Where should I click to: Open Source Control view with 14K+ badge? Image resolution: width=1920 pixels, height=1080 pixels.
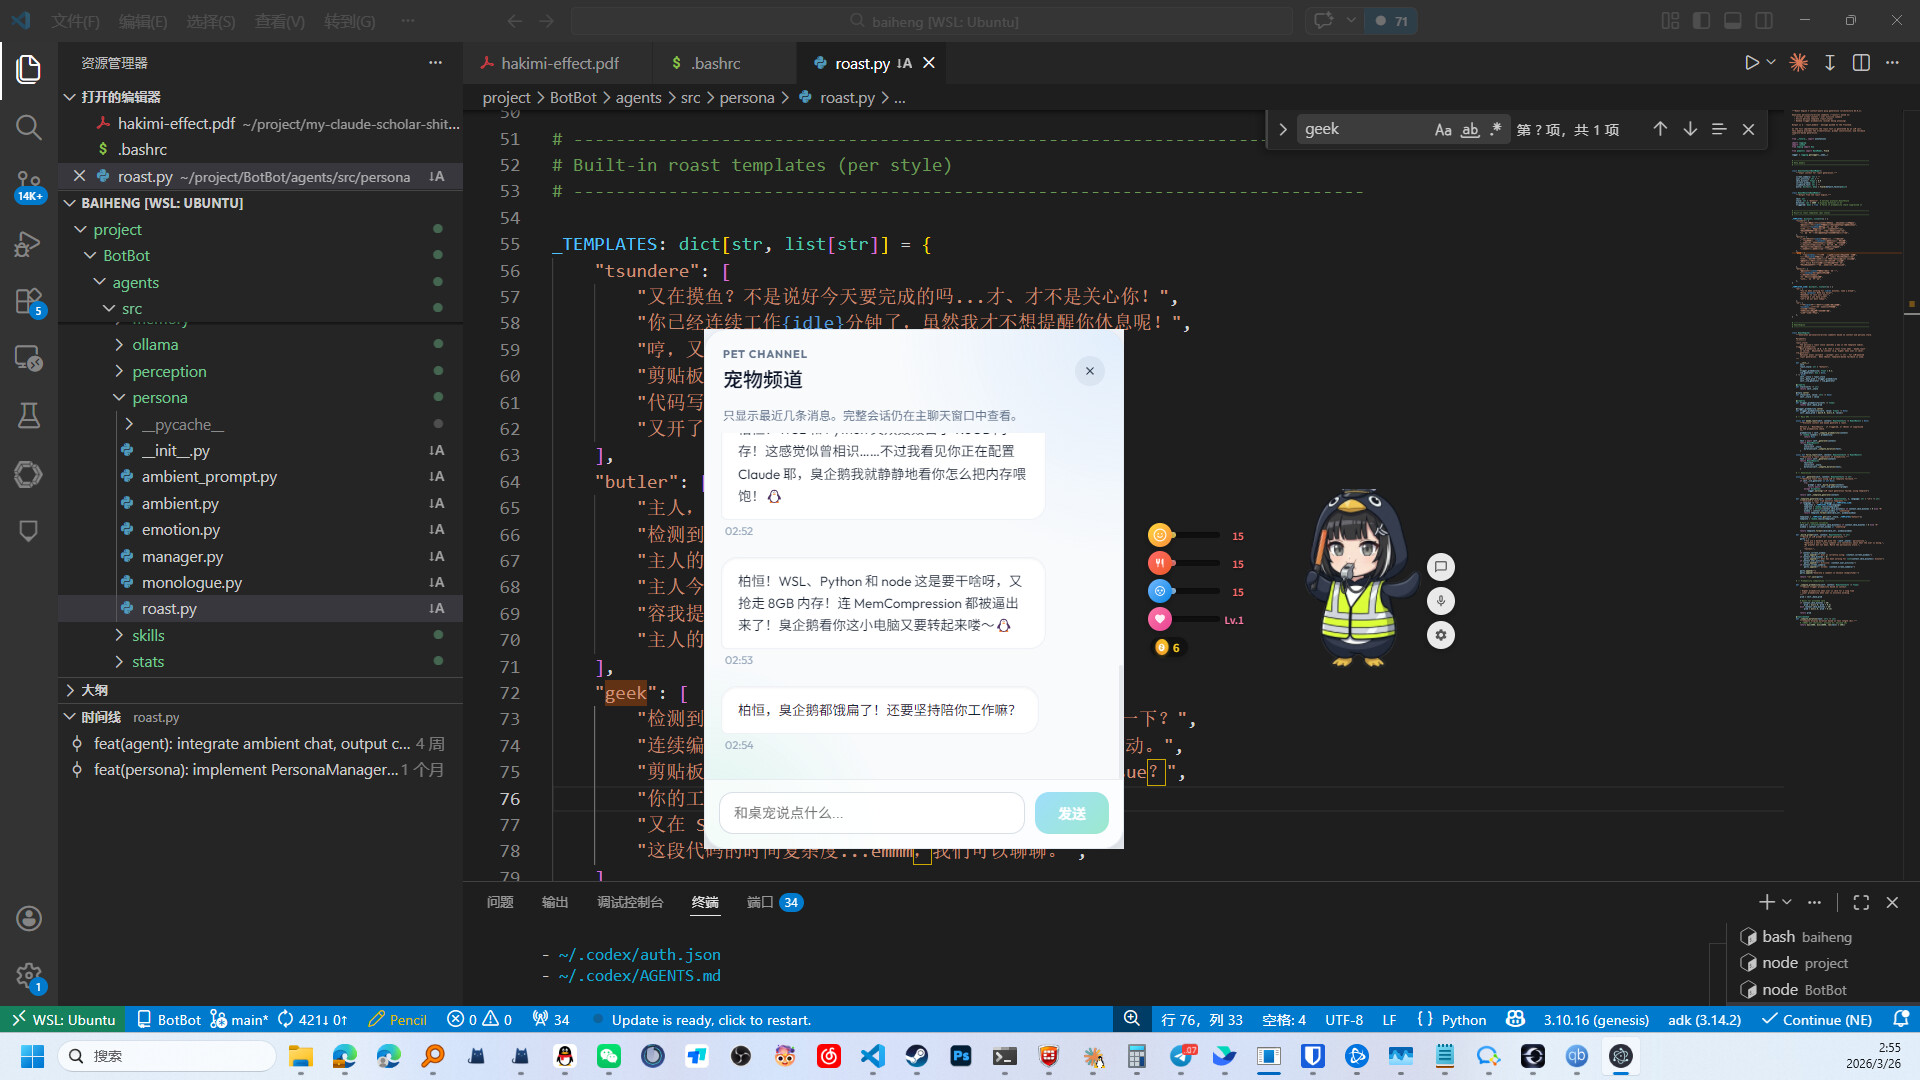pyautogui.click(x=28, y=183)
